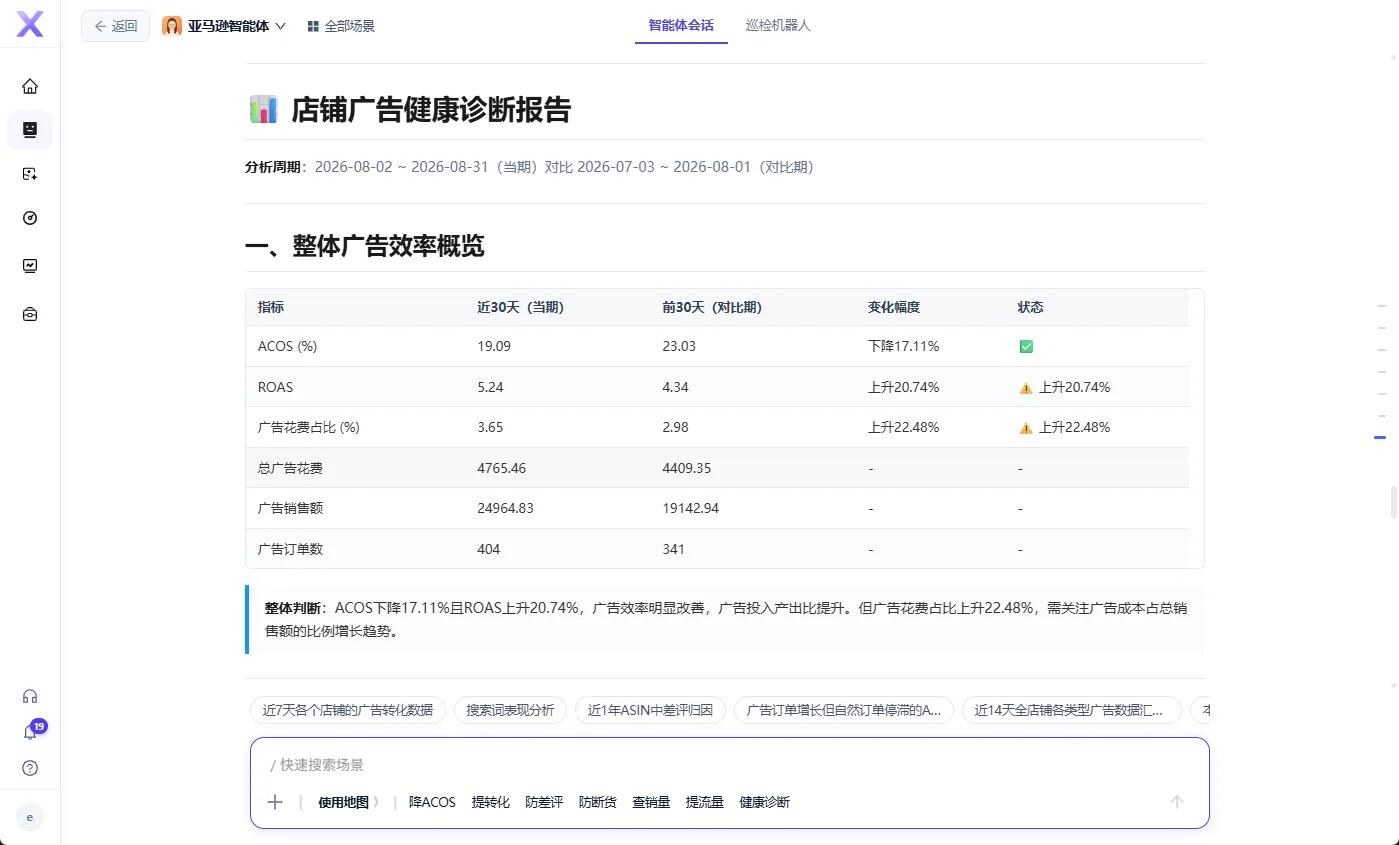Open the chart monitor sidebar icon
The width and height of the screenshot is (1399, 845).
coord(30,266)
